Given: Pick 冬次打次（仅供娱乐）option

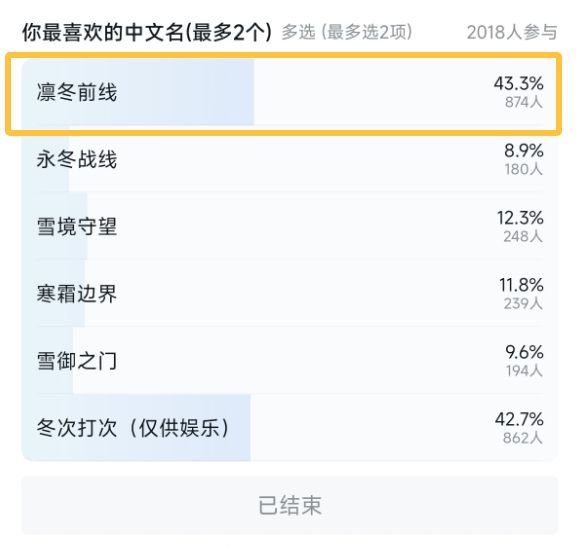Looking at the screenshot, I should 290,428.
